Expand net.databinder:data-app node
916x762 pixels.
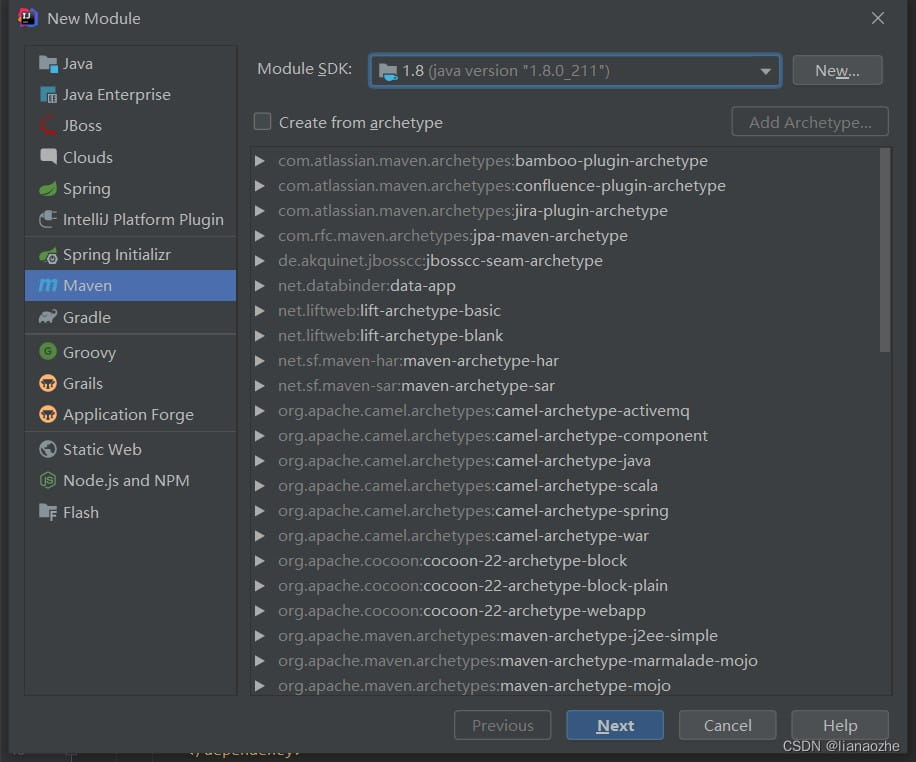[260, 286]
